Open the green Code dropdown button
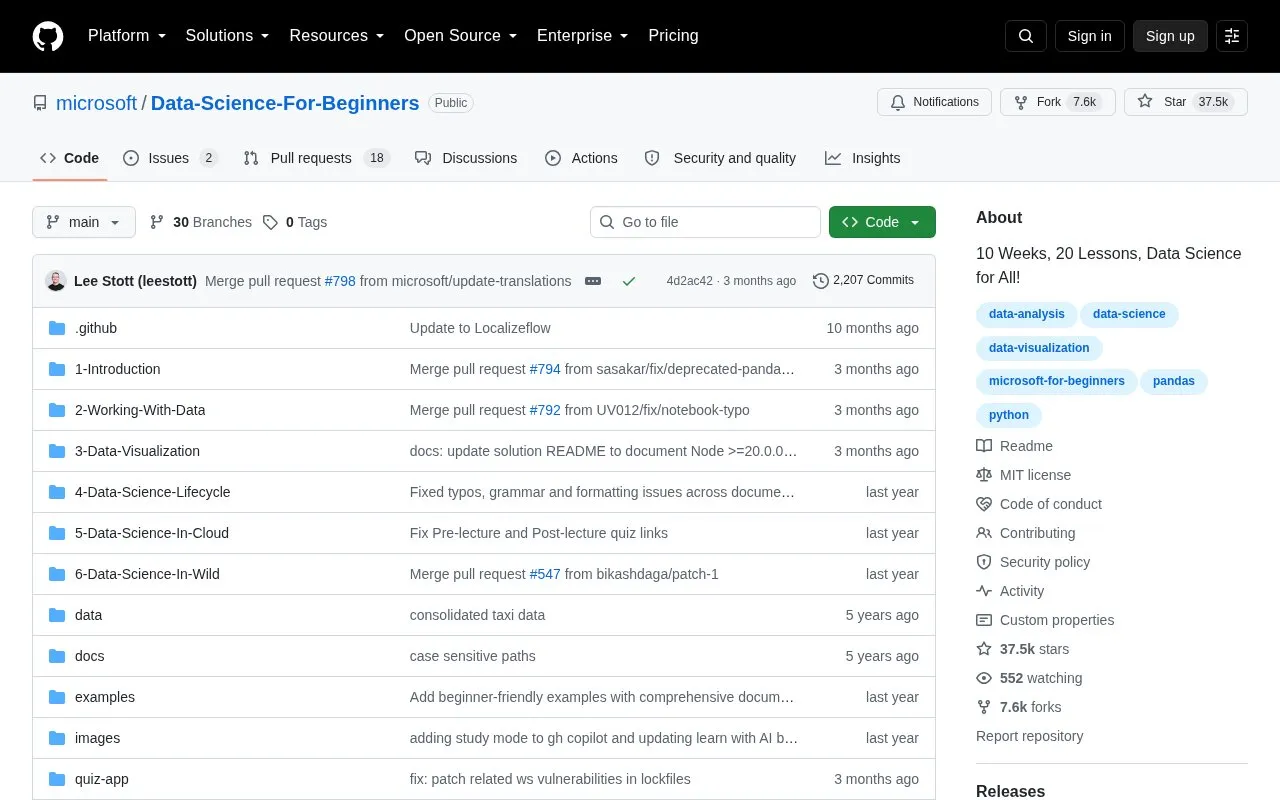 pyautogui.click(x=882, y=222)
